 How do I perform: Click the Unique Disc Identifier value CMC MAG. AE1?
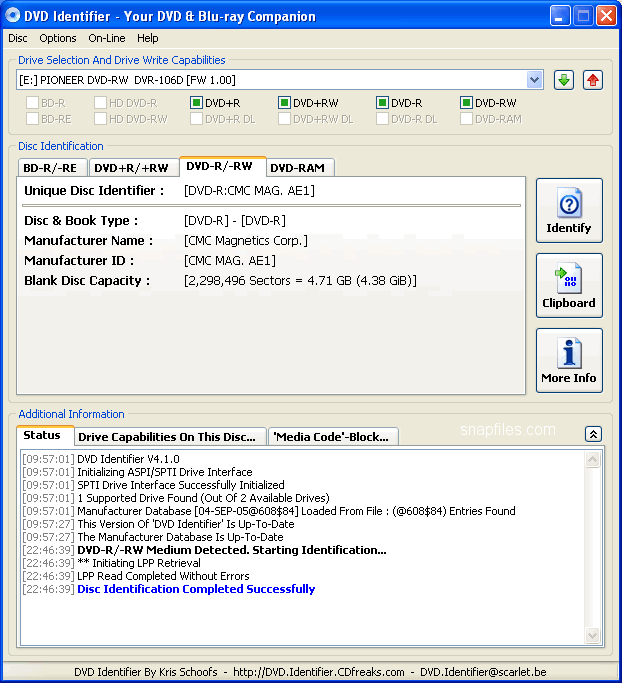click(x=249, y=191)
